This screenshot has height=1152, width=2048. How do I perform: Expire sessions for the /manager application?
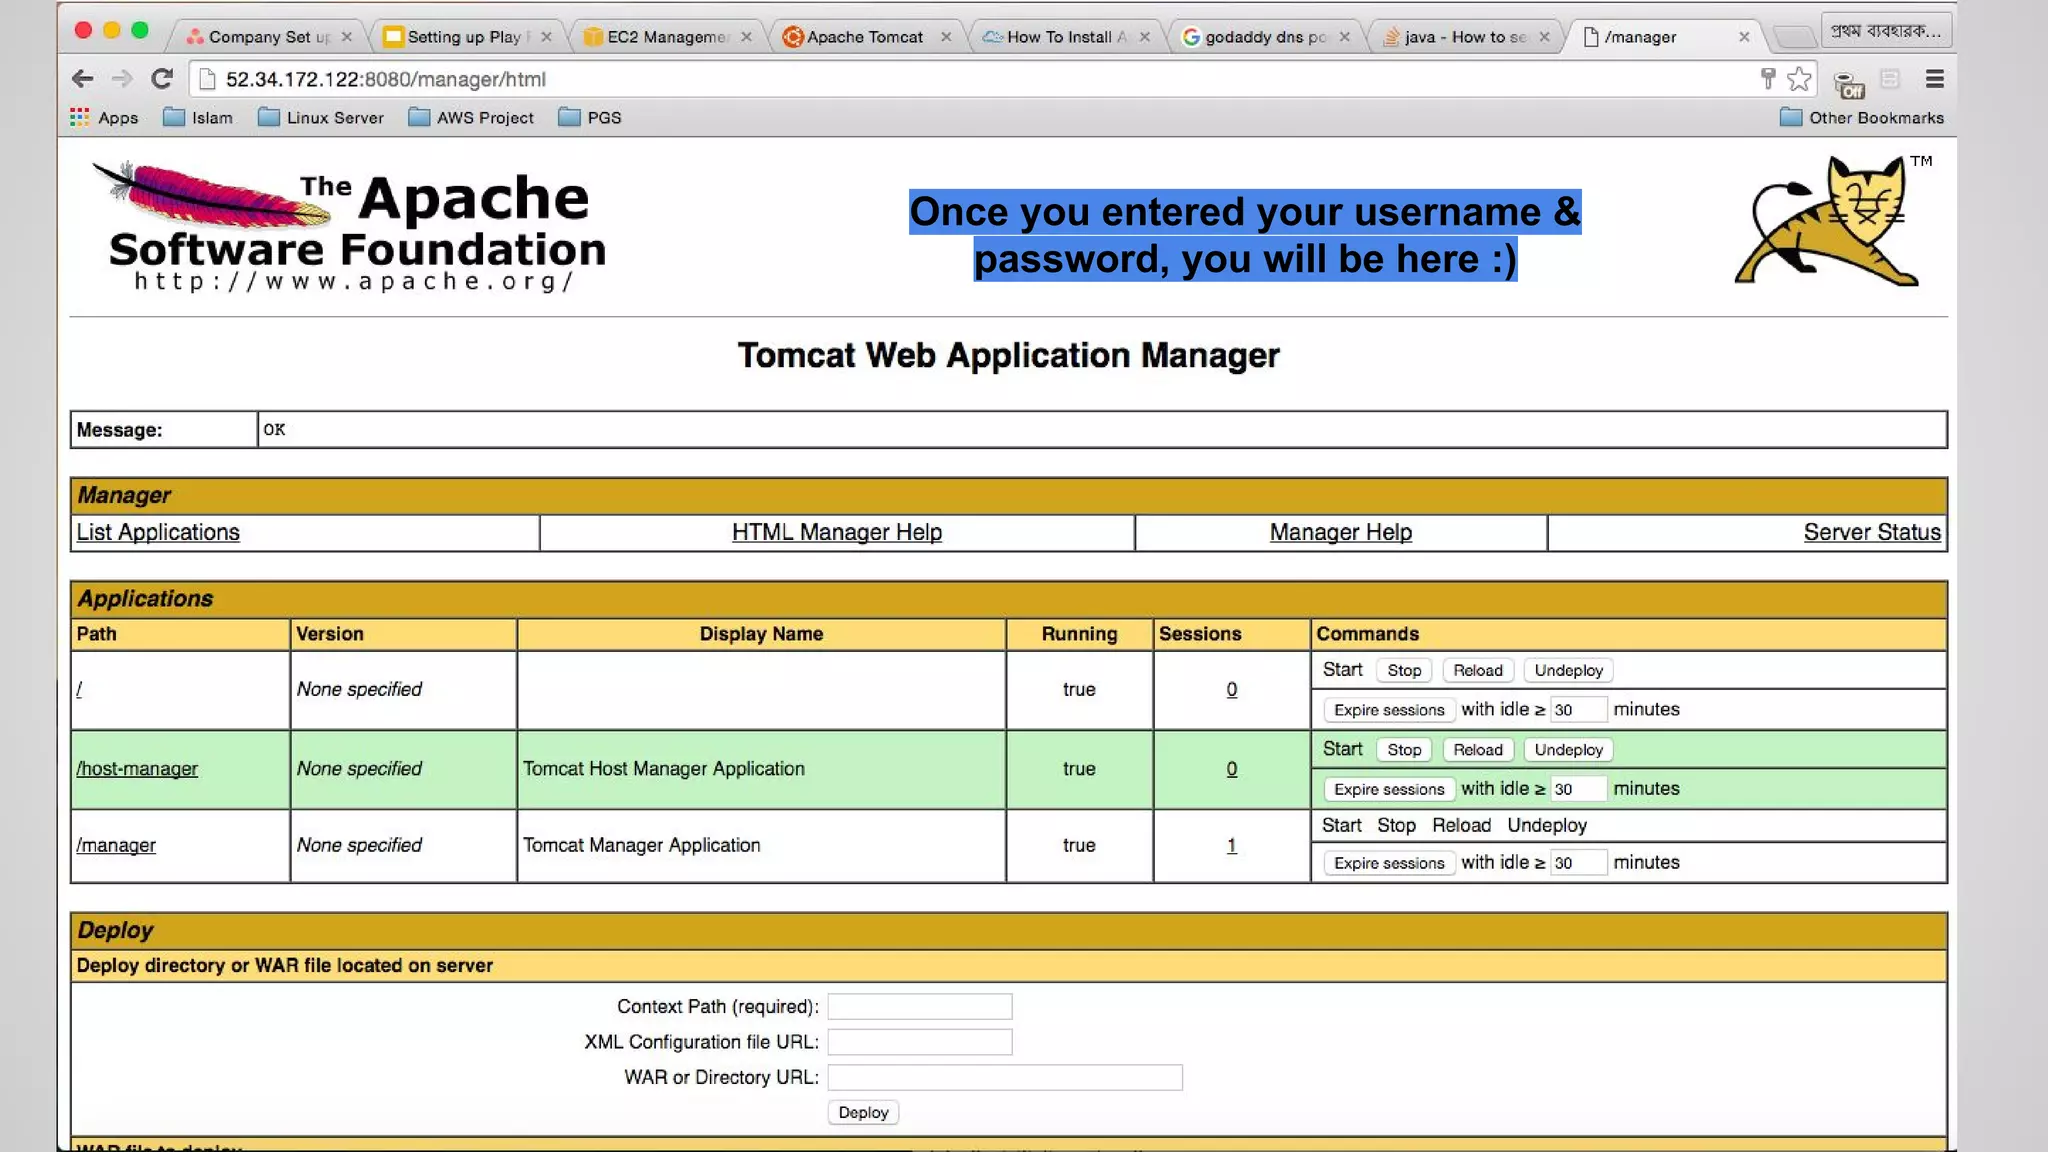pyautogui.click(x=1389, y=863)
